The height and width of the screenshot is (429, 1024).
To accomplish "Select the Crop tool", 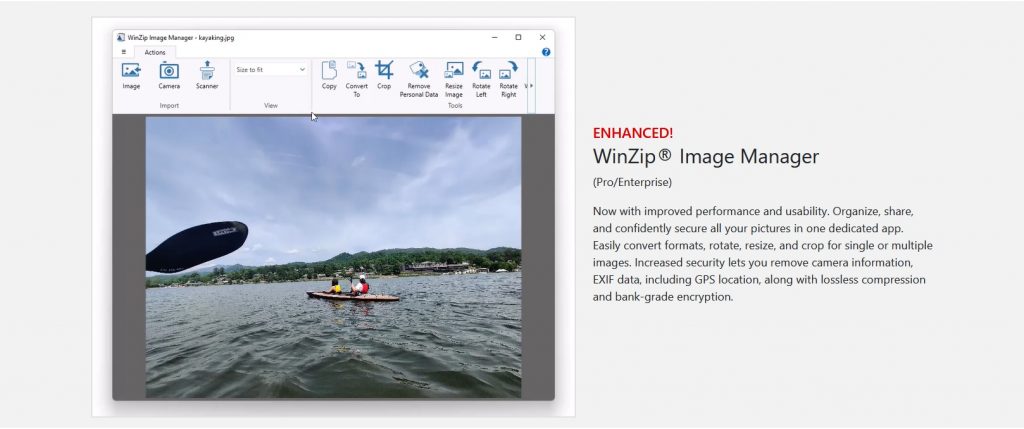I will click(384, 75).
